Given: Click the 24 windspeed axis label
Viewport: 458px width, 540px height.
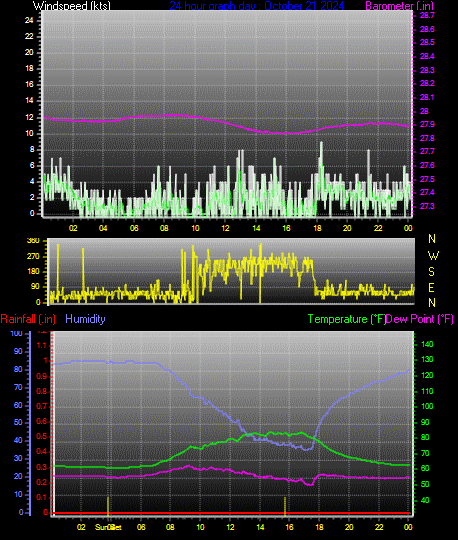Looking at the screenshot, I should [x=29, y=20].
